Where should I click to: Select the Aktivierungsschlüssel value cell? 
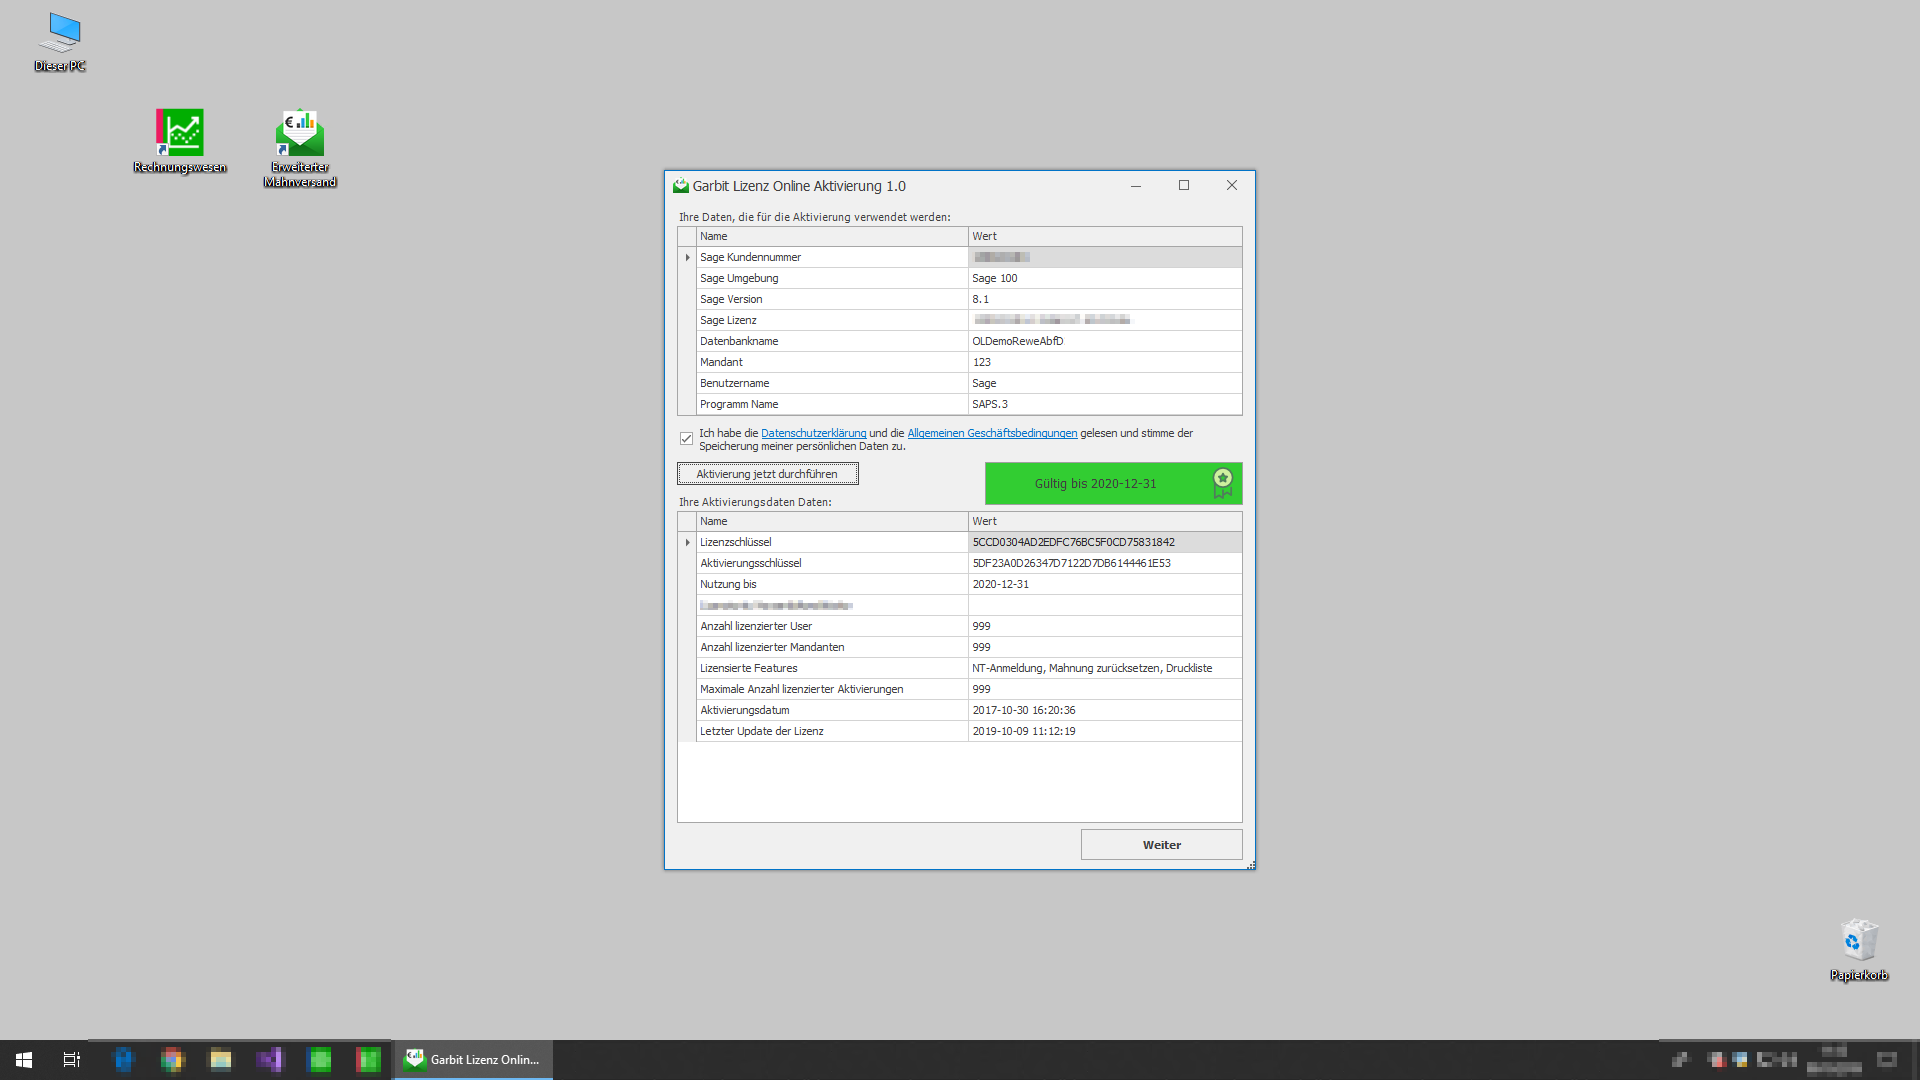tap(1104, 564)
